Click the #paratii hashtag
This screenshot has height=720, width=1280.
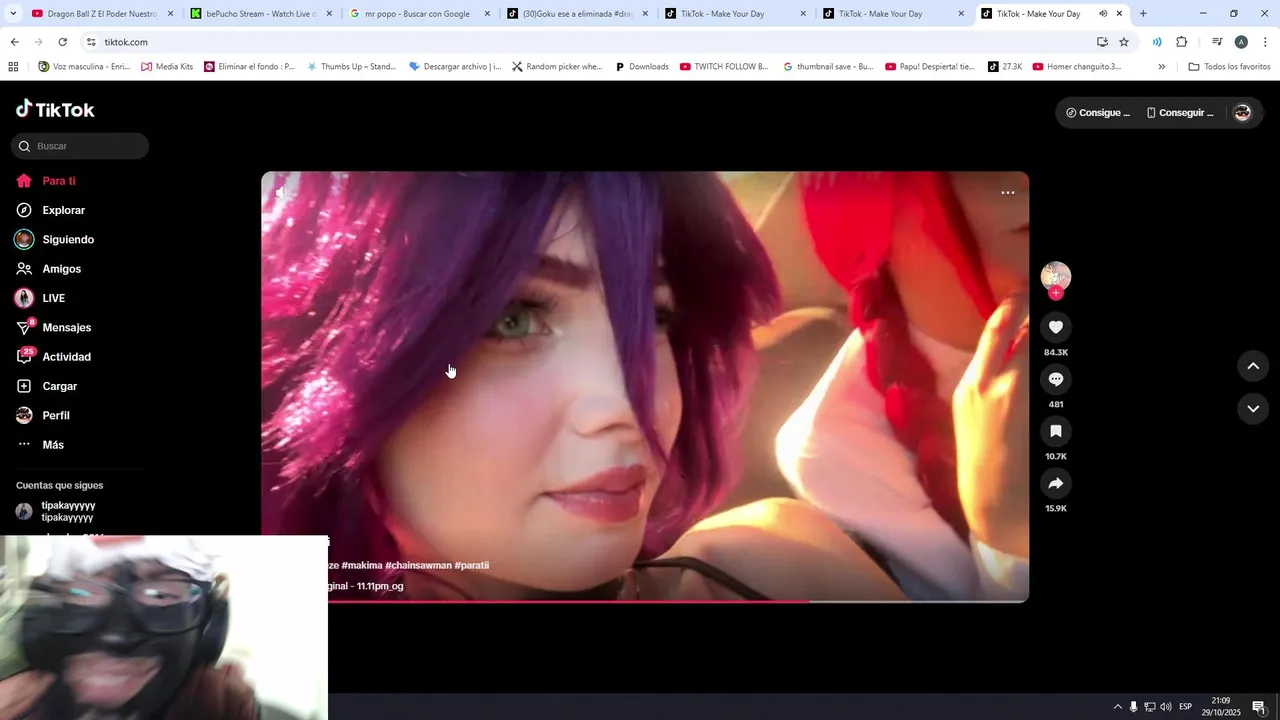472,565
